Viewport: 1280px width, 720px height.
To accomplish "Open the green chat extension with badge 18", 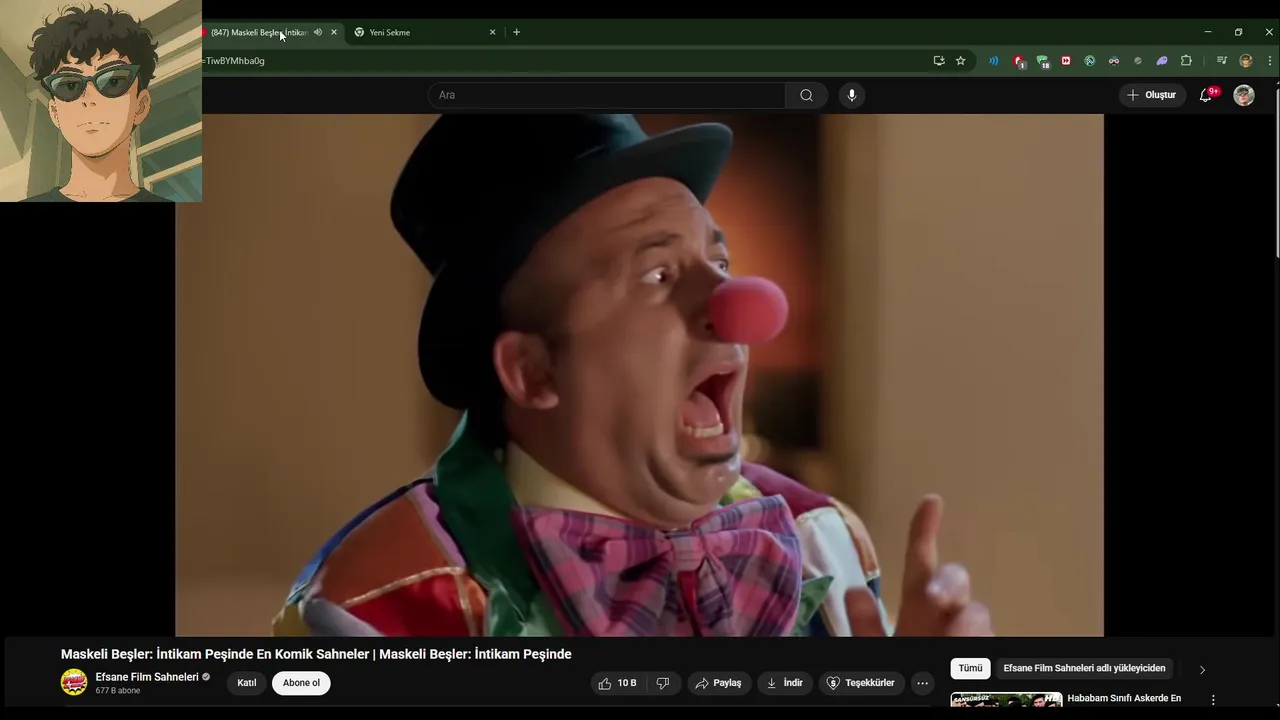I will coord(1042,61).
